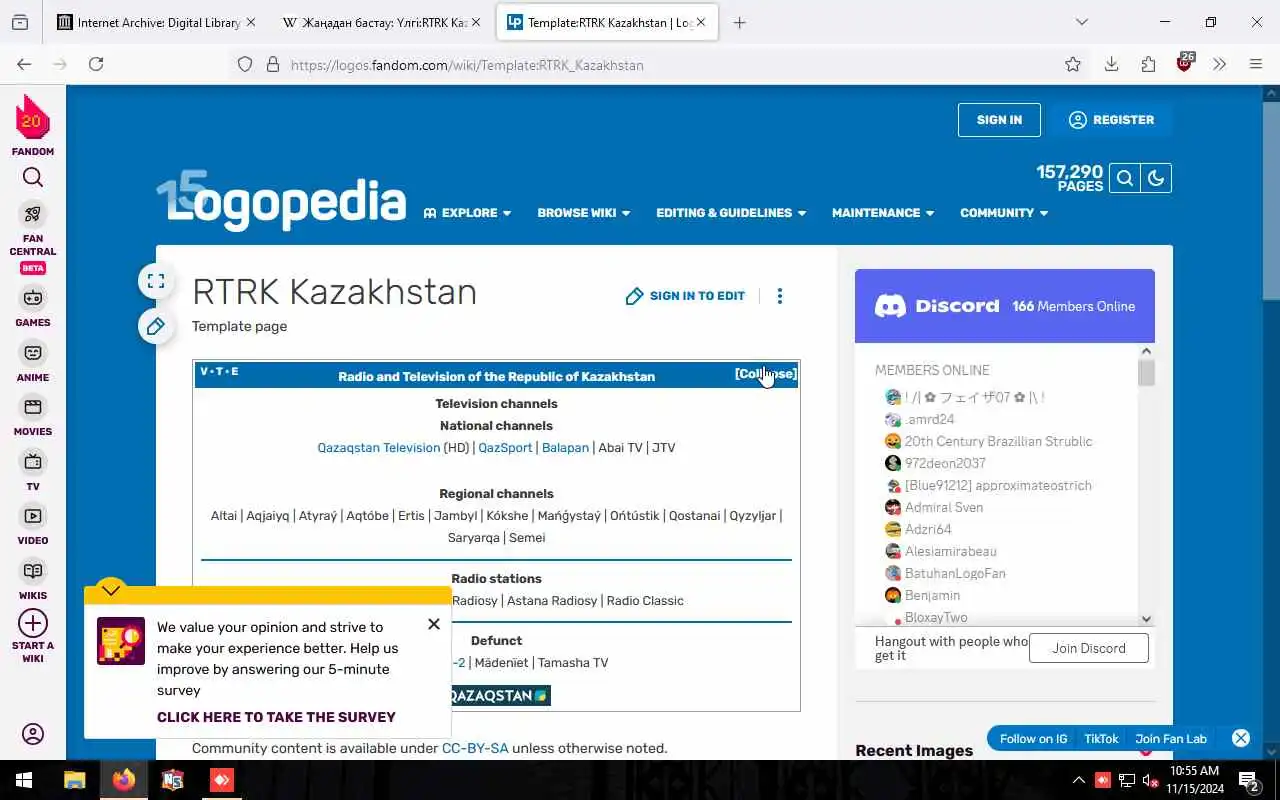
Task: Minimize the survey popup with the chevron
Action: pyautogui.click(x=111, y=590)
